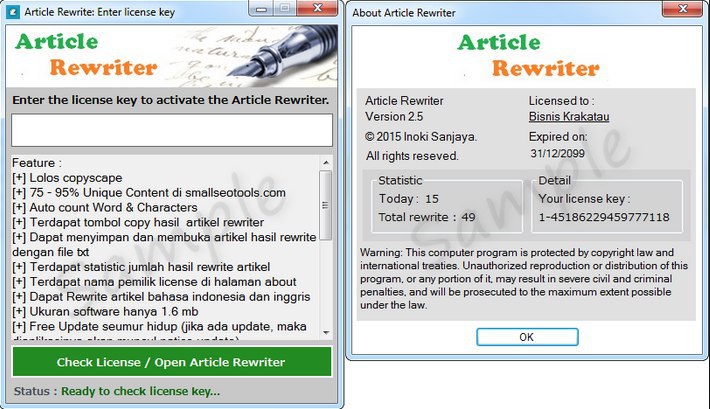Click the 'Total rewrite : 49' statistic

tap(427, 217)
